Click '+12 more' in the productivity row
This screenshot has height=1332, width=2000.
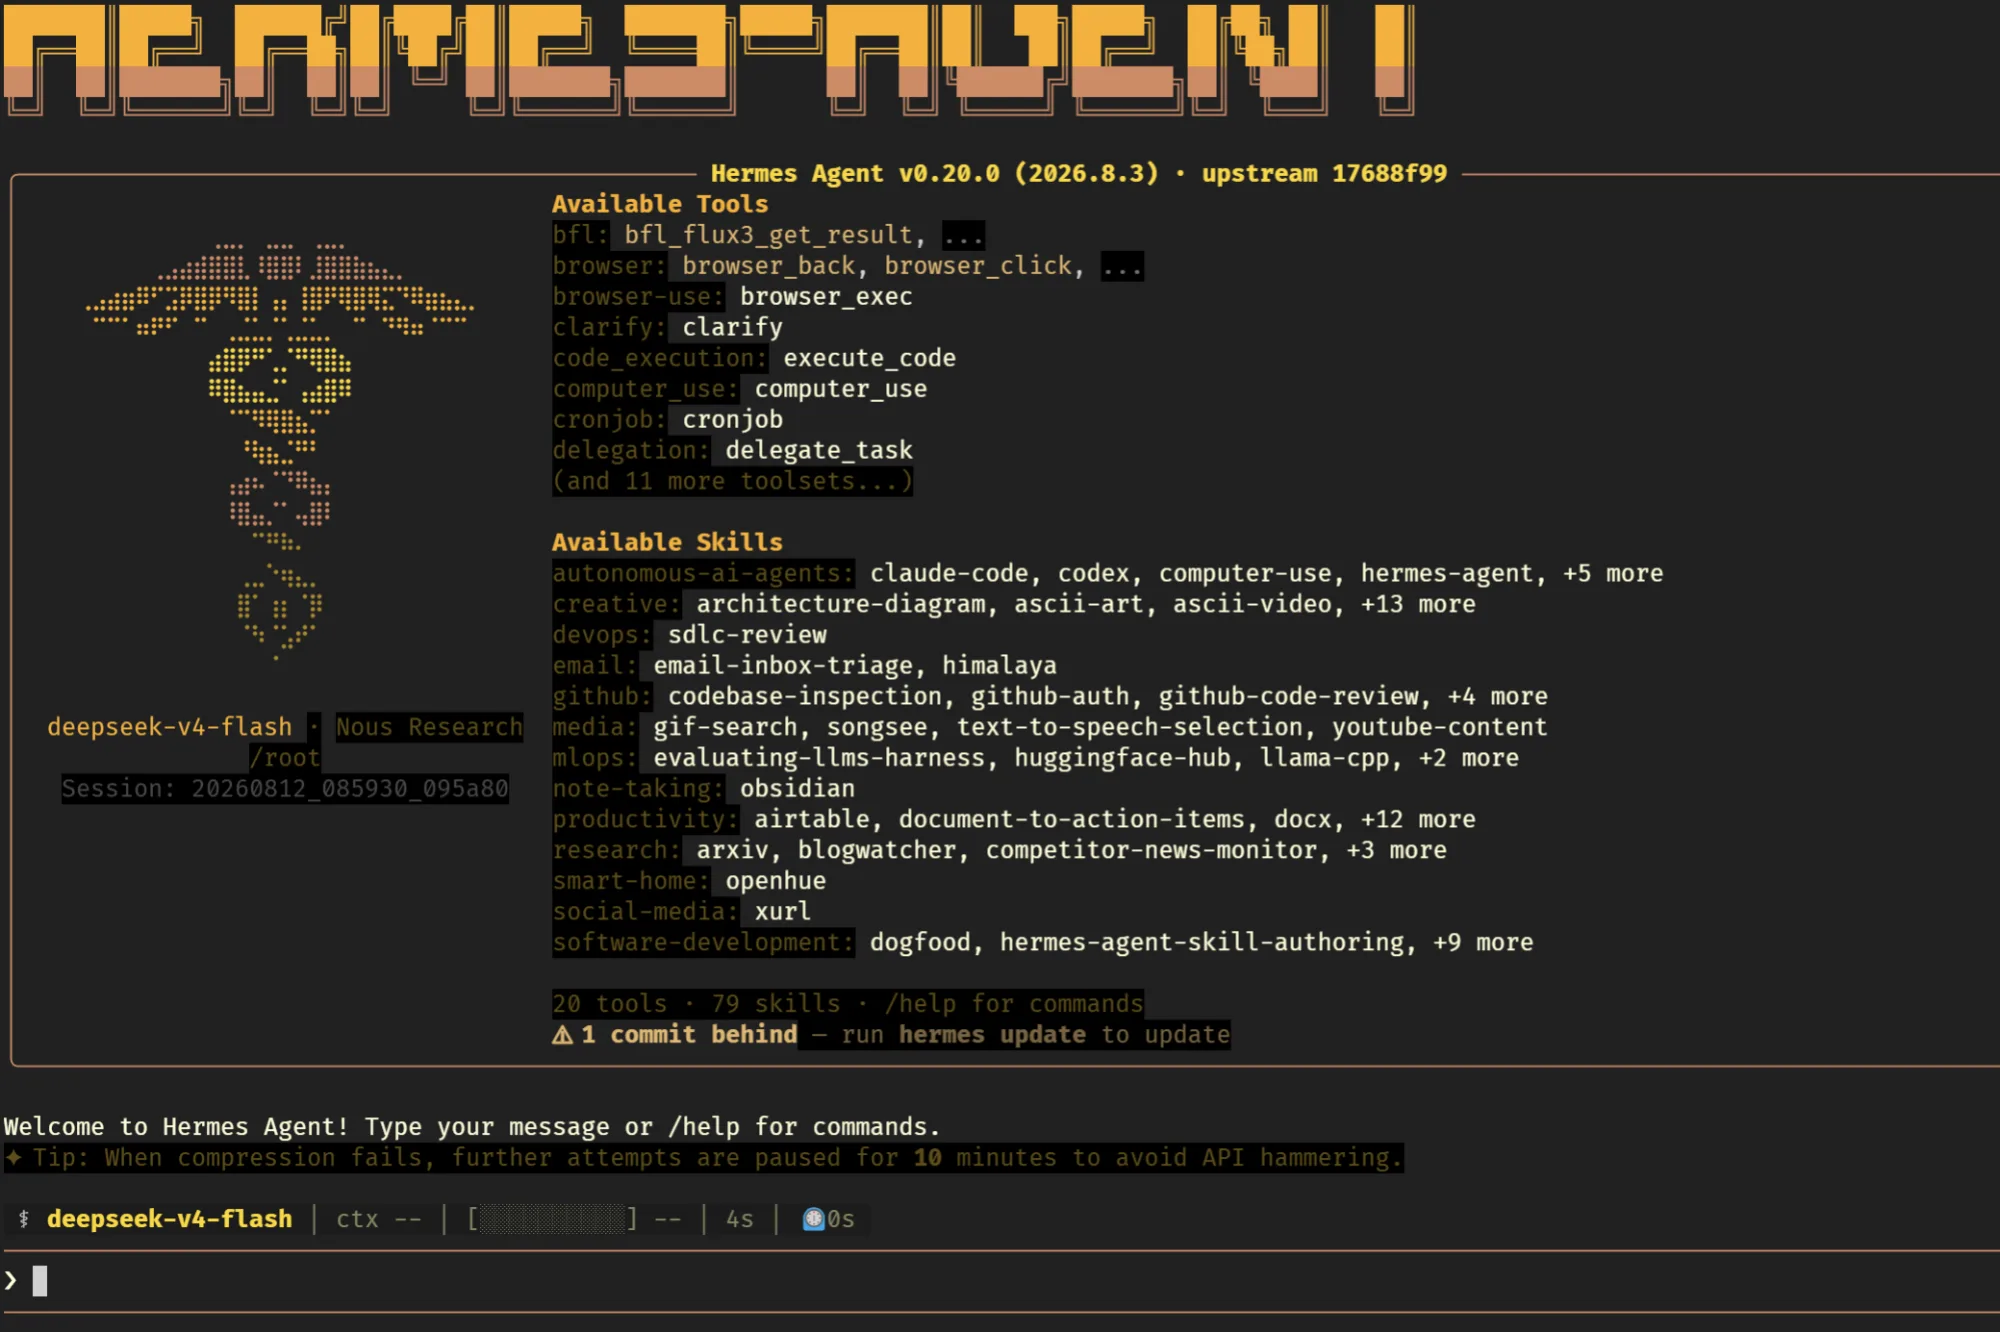pyautogui.click(x=1418, y=819)
